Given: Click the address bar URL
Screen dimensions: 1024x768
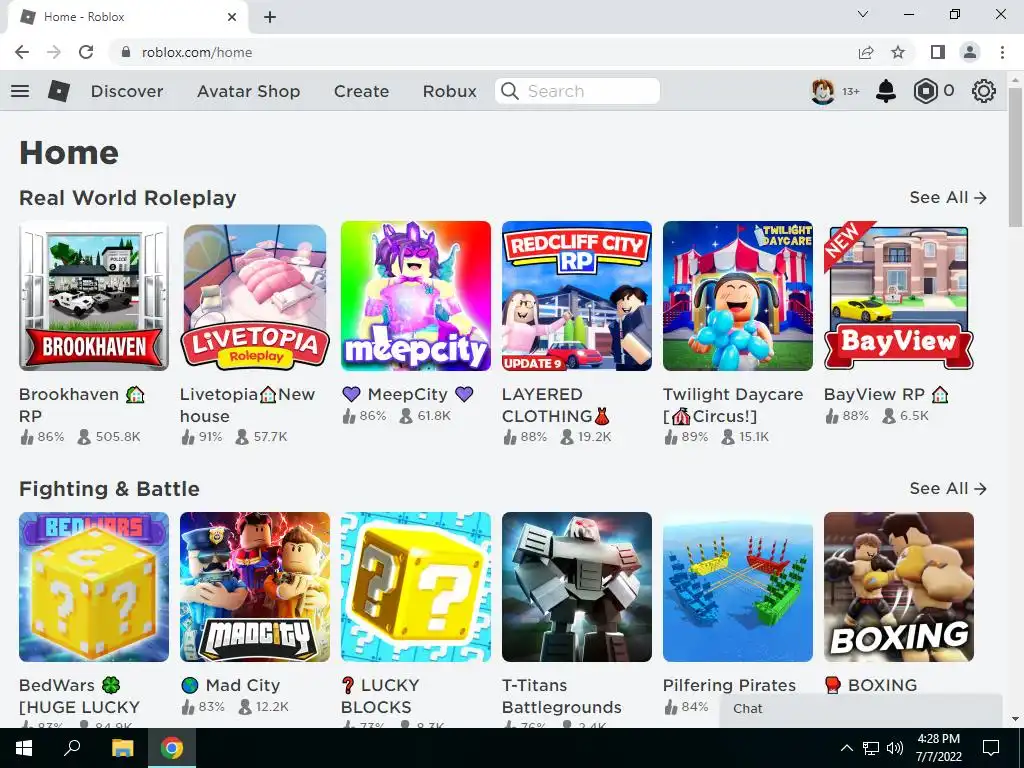Looking at the screenshot, I should 197,52.
